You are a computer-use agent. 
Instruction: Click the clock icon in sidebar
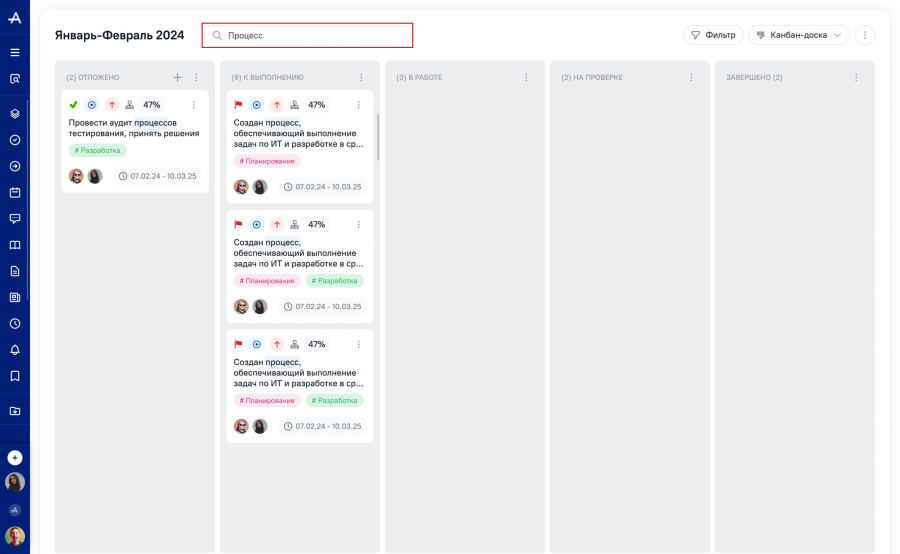(15, 324)
